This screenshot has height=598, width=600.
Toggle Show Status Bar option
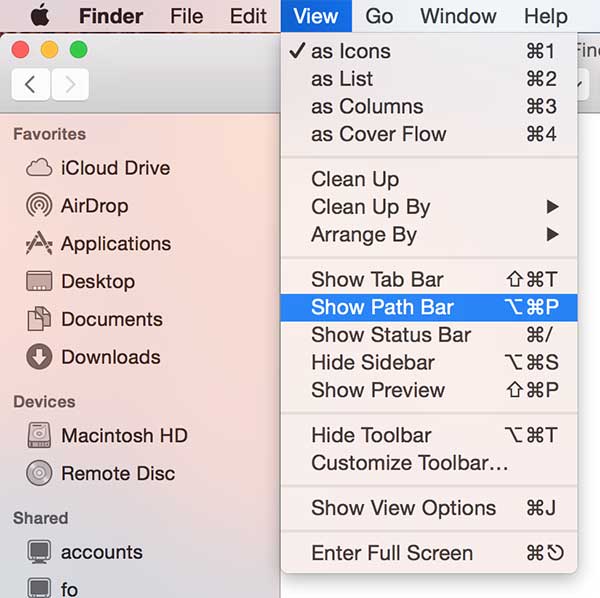coord(390,335)
